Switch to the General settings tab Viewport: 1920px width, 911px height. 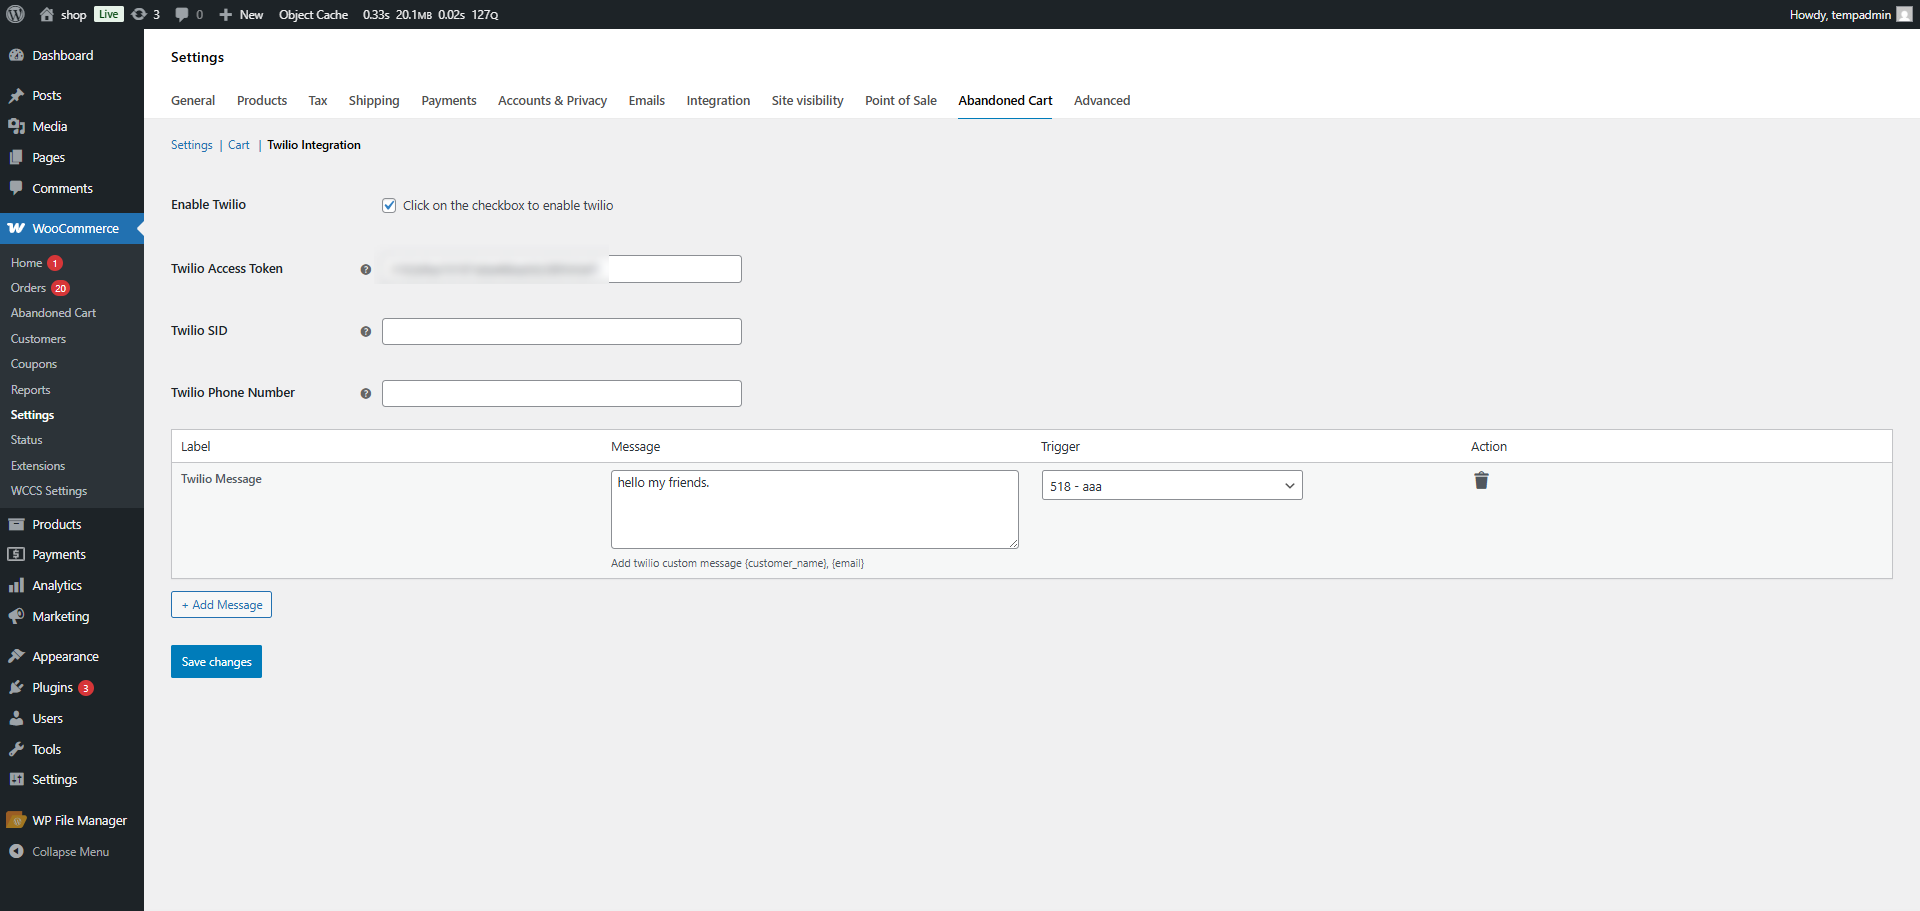[193, 100]
